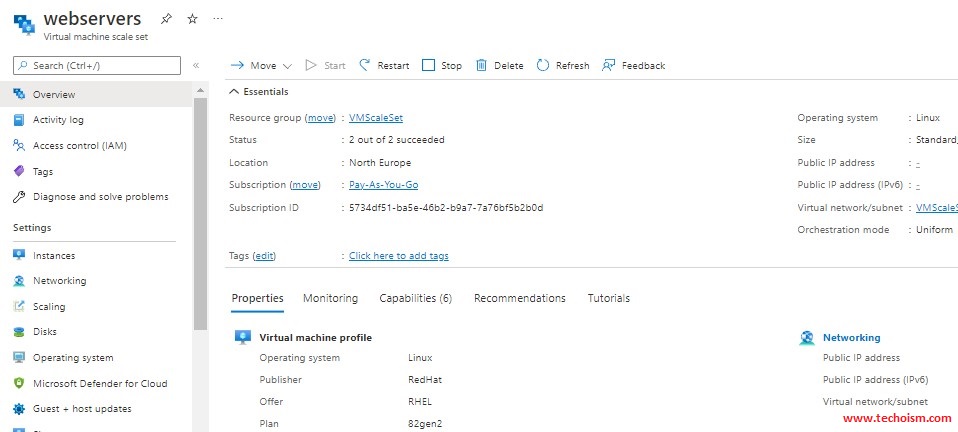Click the Start button in toolbar

[x=326, y=65]
